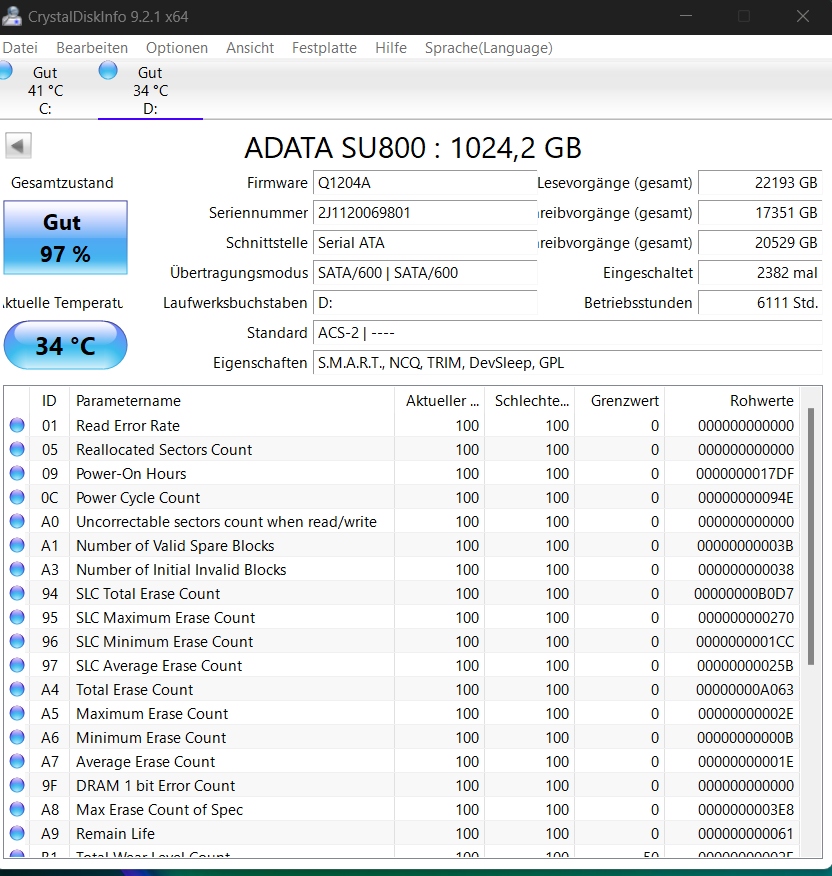The image size is (832, 876).
Task: Click the Aktueller column header
Action: [x=440, y=401]
